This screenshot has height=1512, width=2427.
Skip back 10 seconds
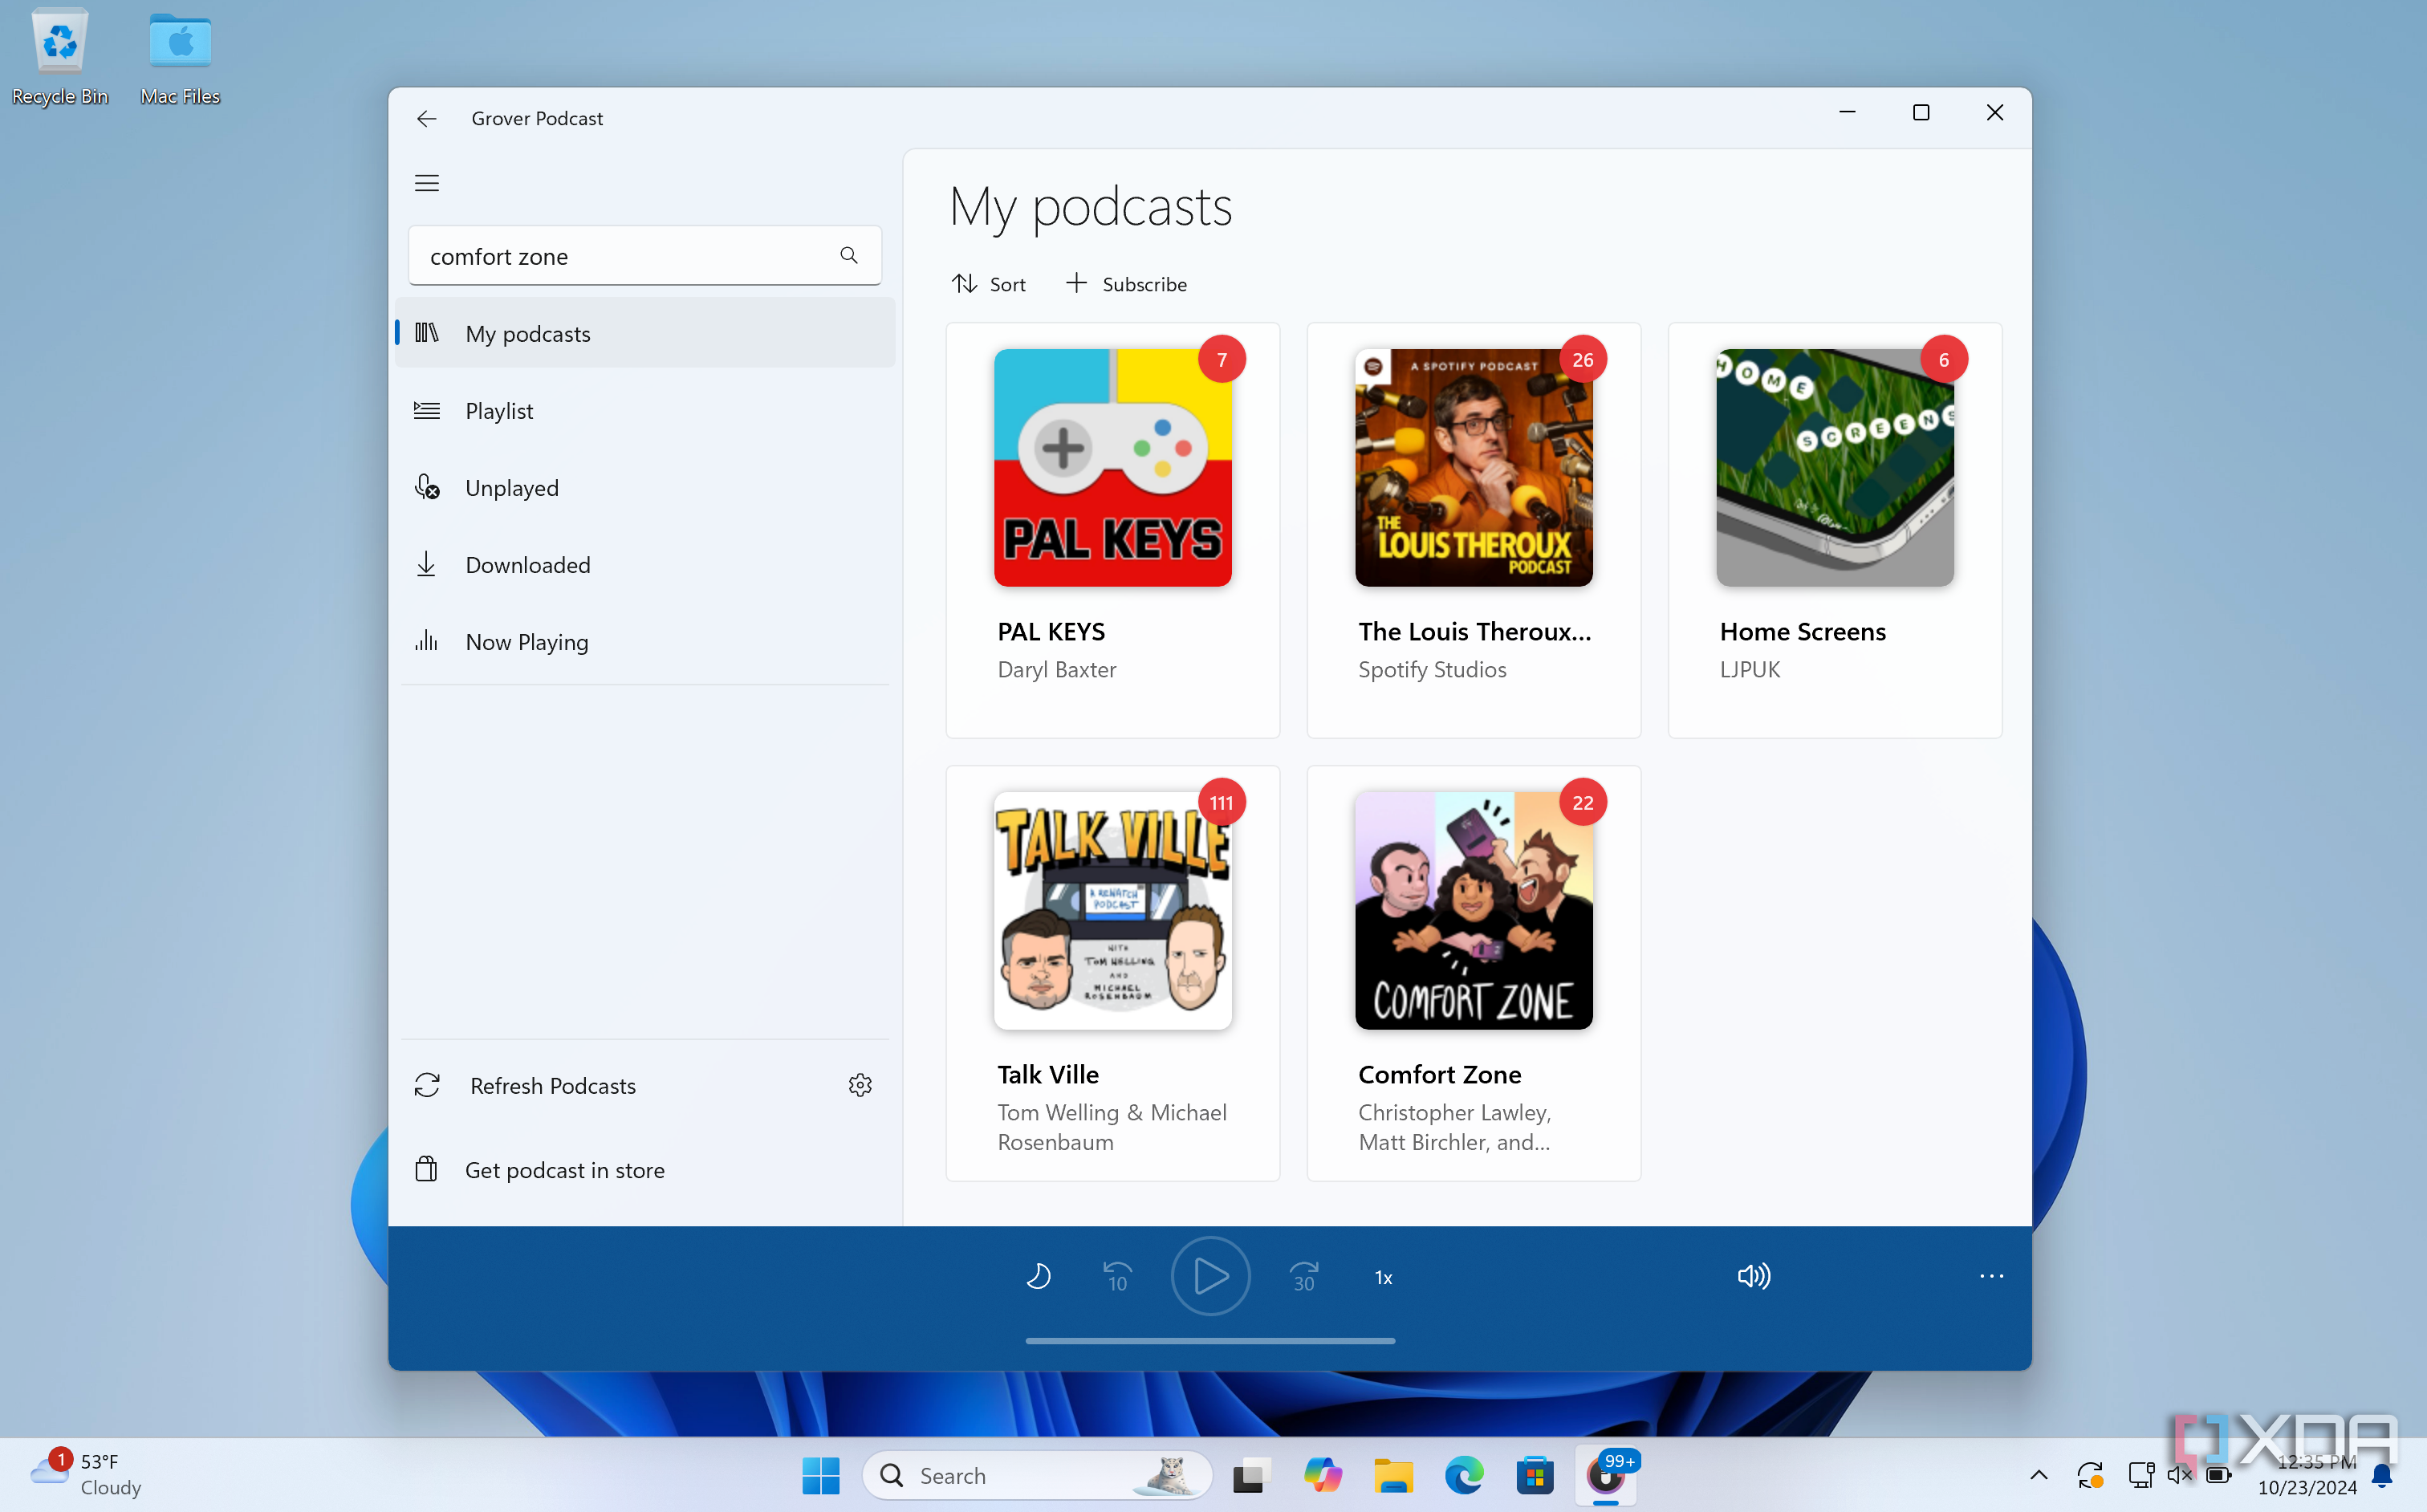(1117, 1276)
